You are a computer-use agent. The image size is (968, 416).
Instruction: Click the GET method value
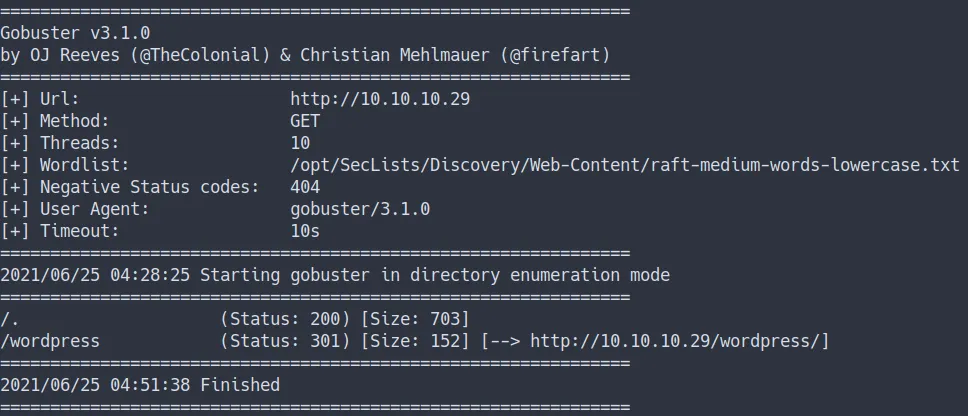point(305,121)
